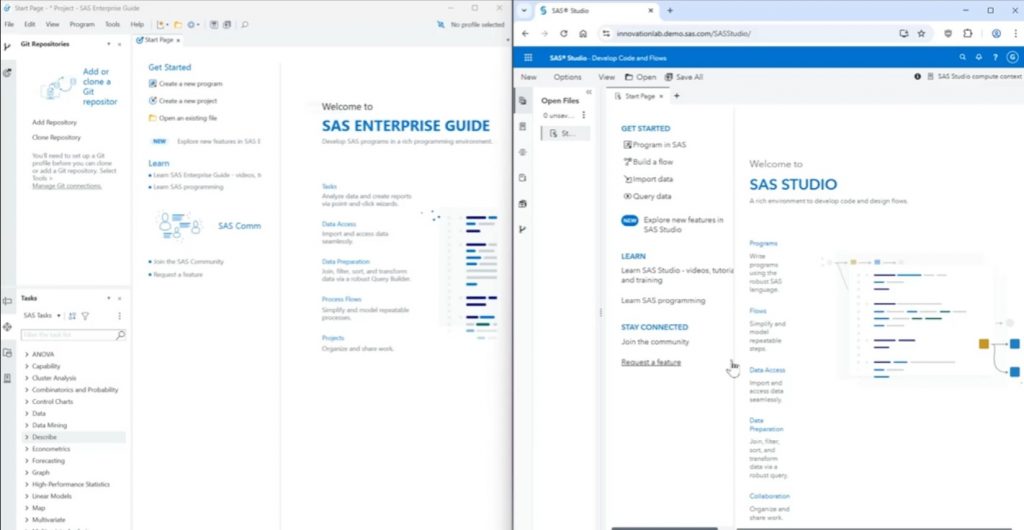Screen dimensions: 1024x530
Task: Open the Program menu in Enterprise Guide
Action: pyautogui.click(x=82, y=24)
